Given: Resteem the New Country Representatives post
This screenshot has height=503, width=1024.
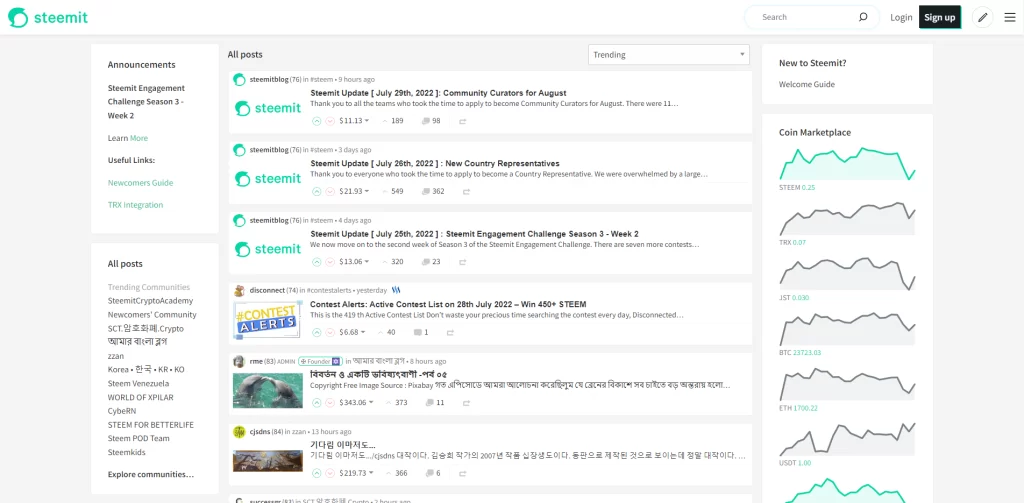Looking at the screenshot, I should (466, 191).
